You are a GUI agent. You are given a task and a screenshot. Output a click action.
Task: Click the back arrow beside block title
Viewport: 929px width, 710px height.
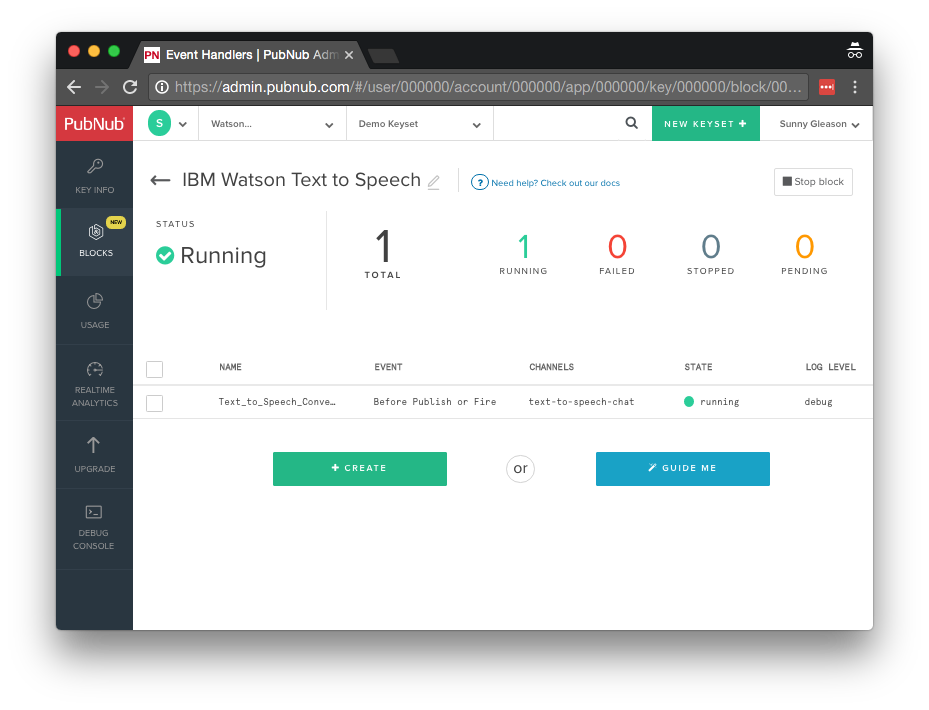[160, 181]
